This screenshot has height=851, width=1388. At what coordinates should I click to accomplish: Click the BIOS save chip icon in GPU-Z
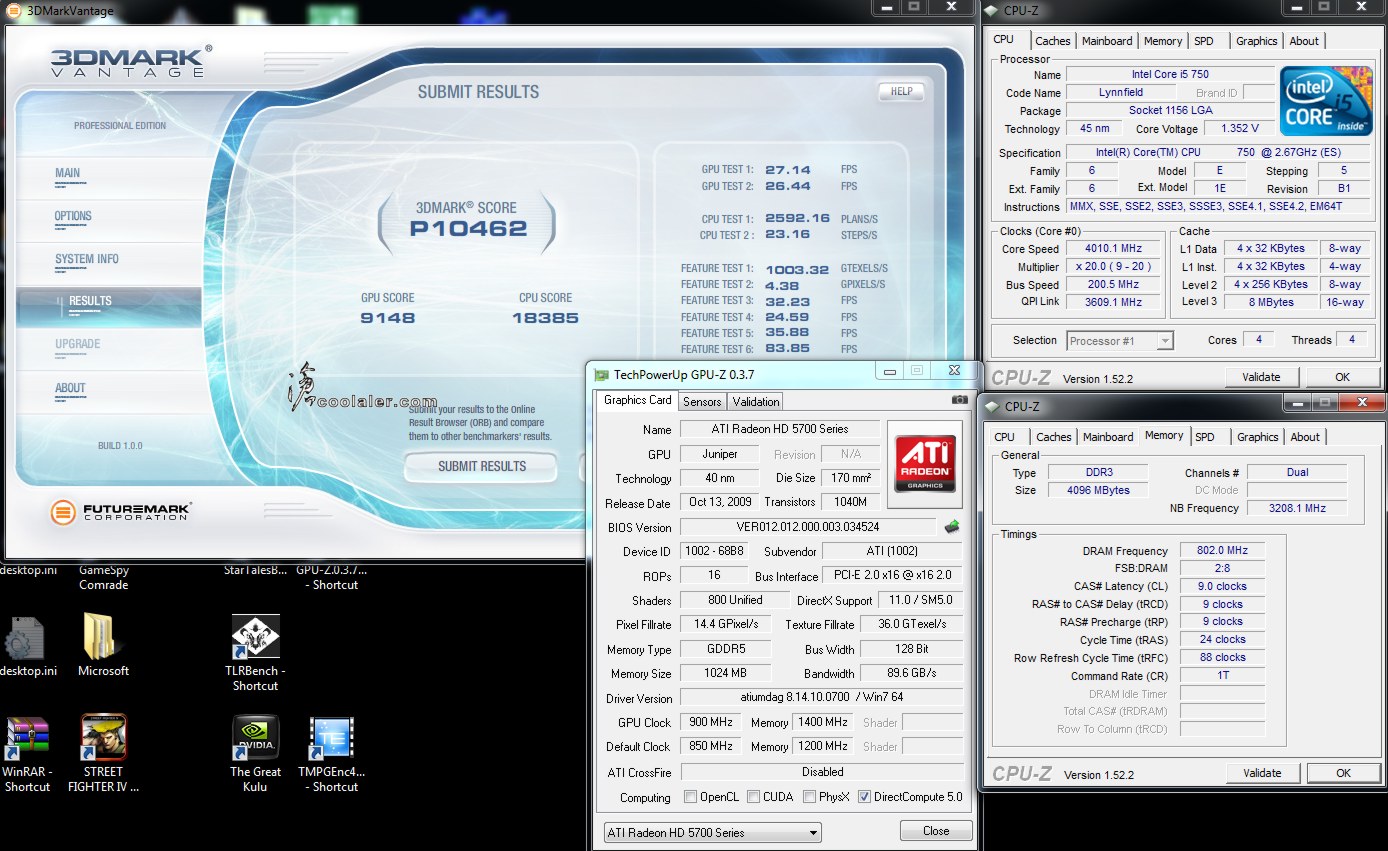click(951, 527)
